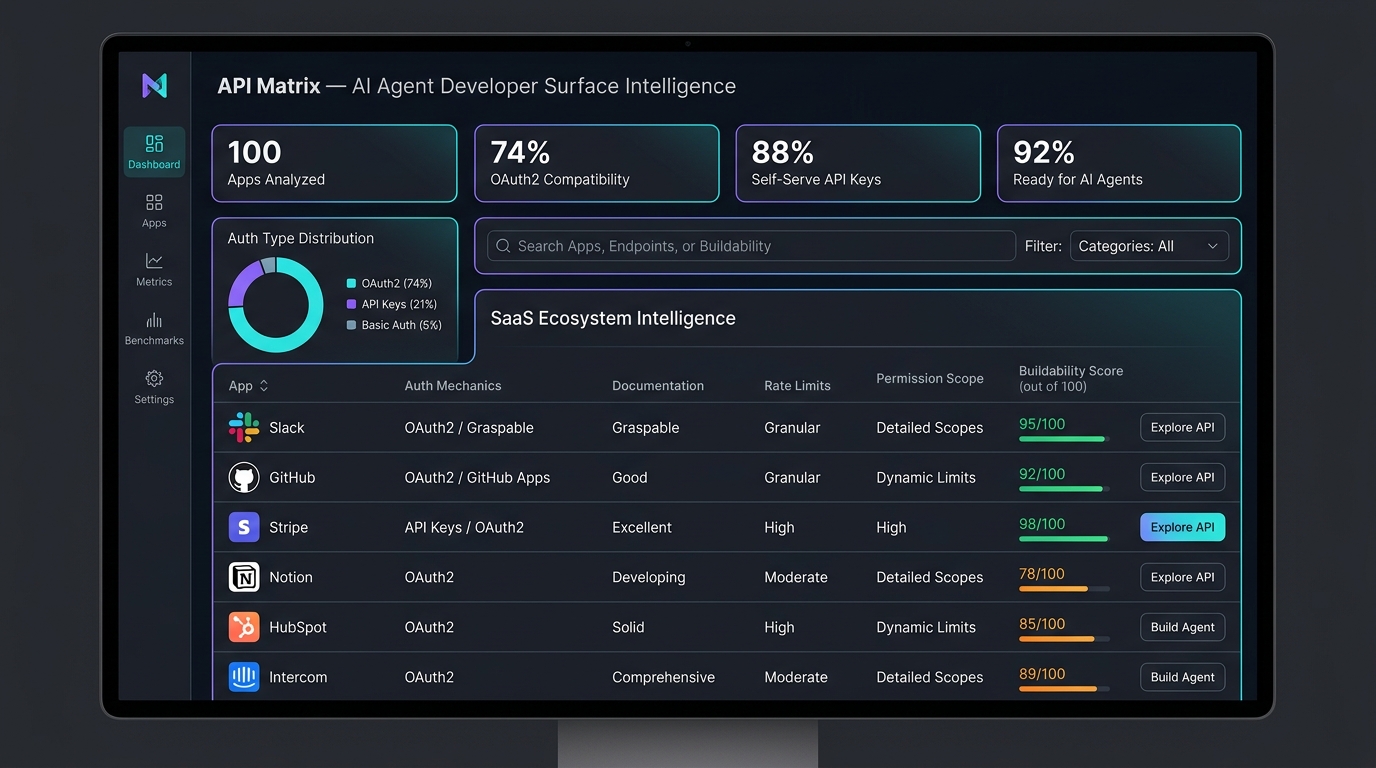Click the Auth Type donut chart
The height and width of the screenshot is (768, 1376).
click(x=276, y=305)
